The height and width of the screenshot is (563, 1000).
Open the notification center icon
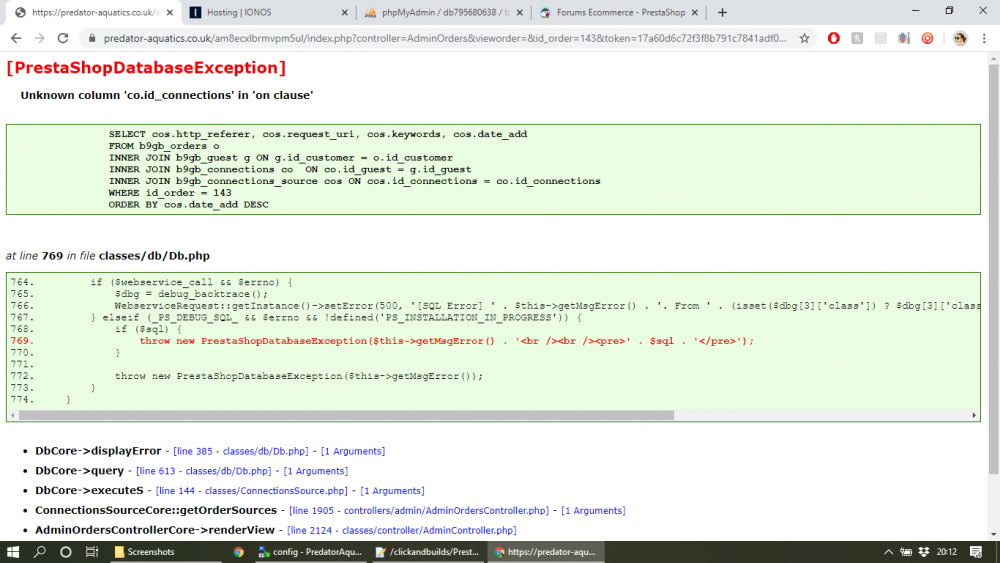[976, 552]
